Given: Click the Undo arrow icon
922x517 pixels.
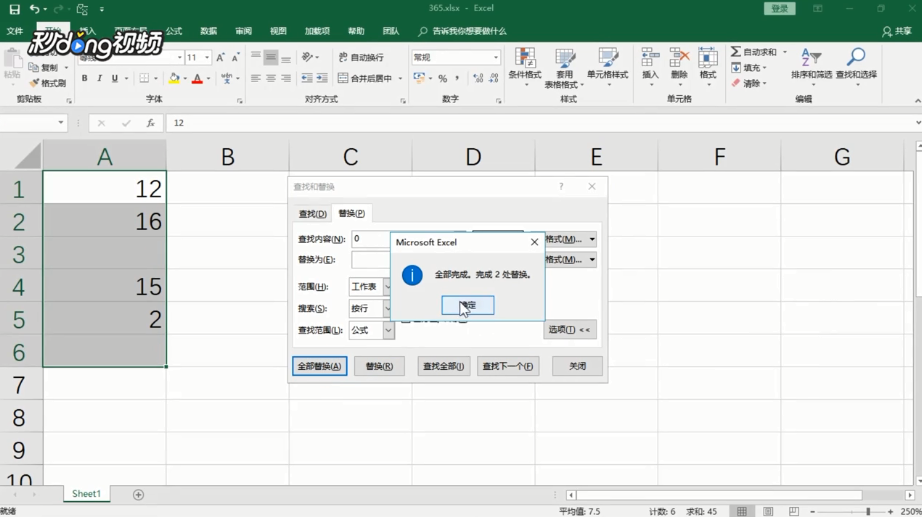Looking at the screenshot, I should (x=35, y=9).
